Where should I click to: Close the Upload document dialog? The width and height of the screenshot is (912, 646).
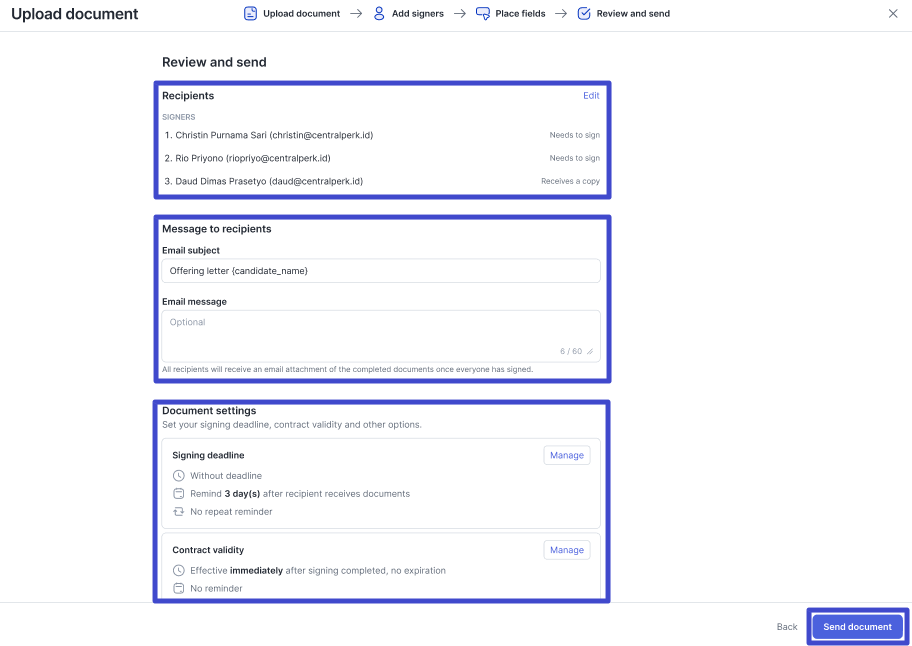click(893, 13)
